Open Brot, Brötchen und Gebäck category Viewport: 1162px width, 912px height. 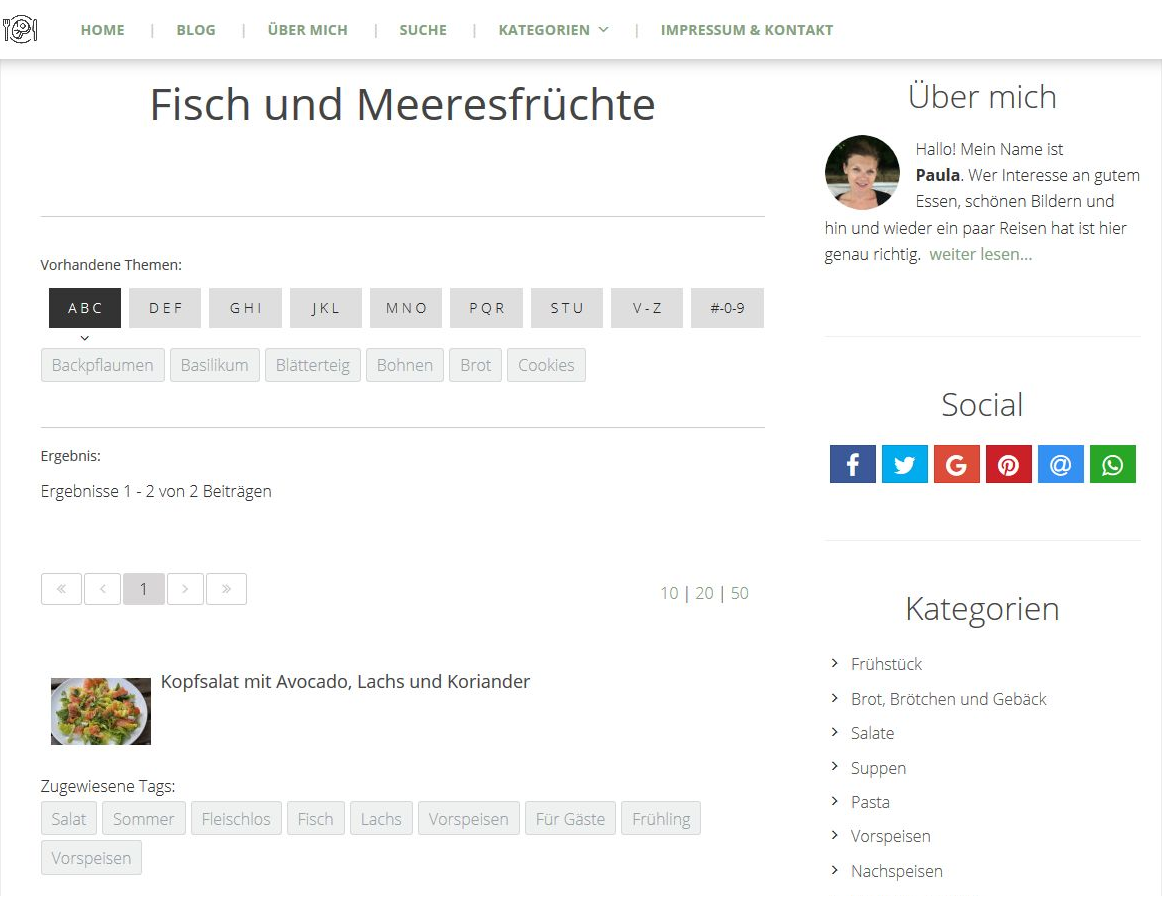click(x=949, y=699)
